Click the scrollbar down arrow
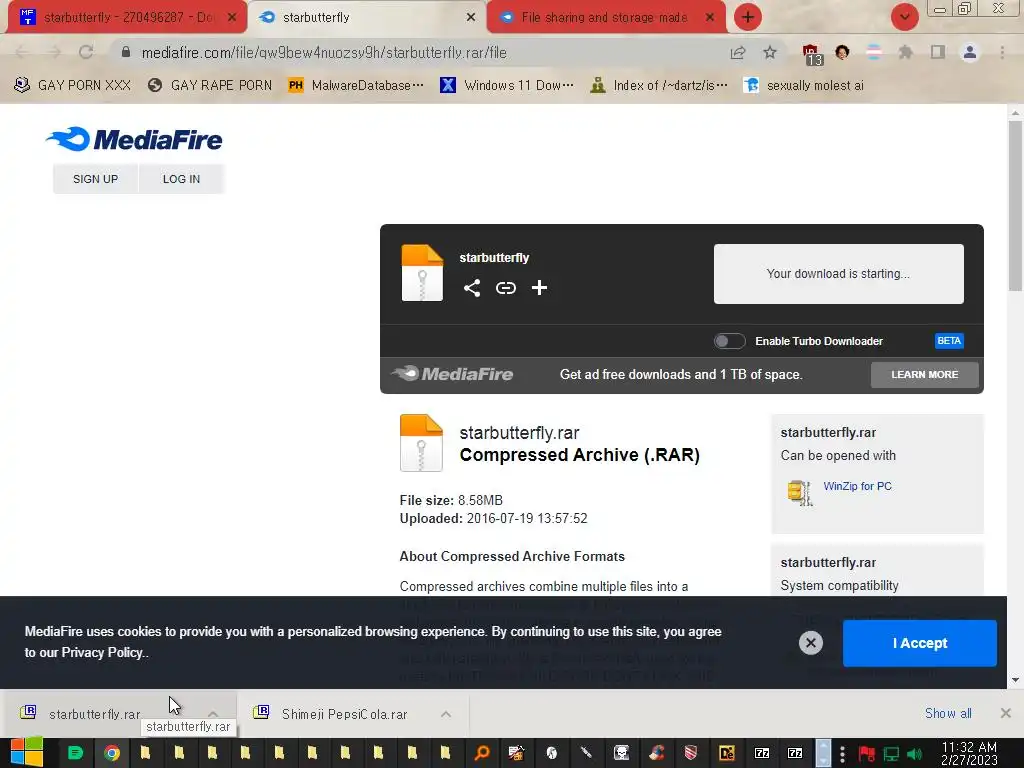The image size is (1024, 768). coord(1015,680)
